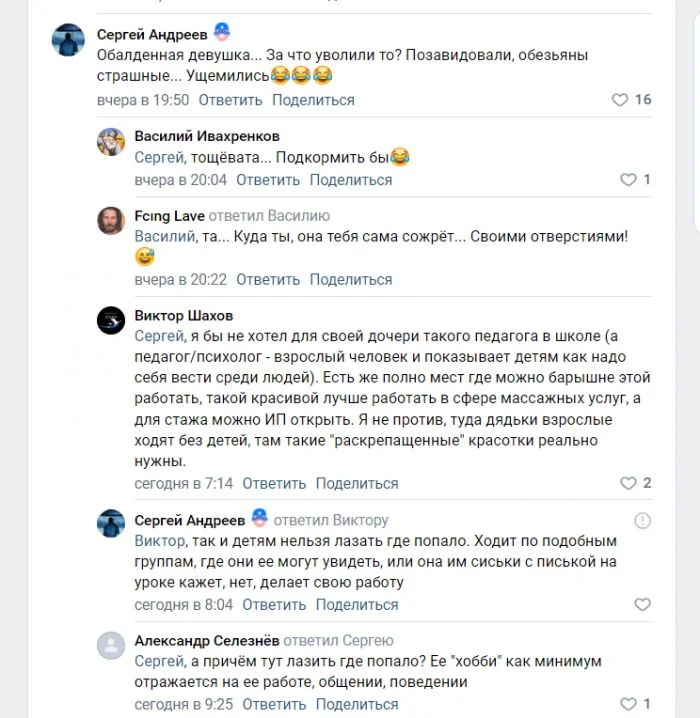Open Виктор Шахов's black avatar
700x718 pixels.
110,321
